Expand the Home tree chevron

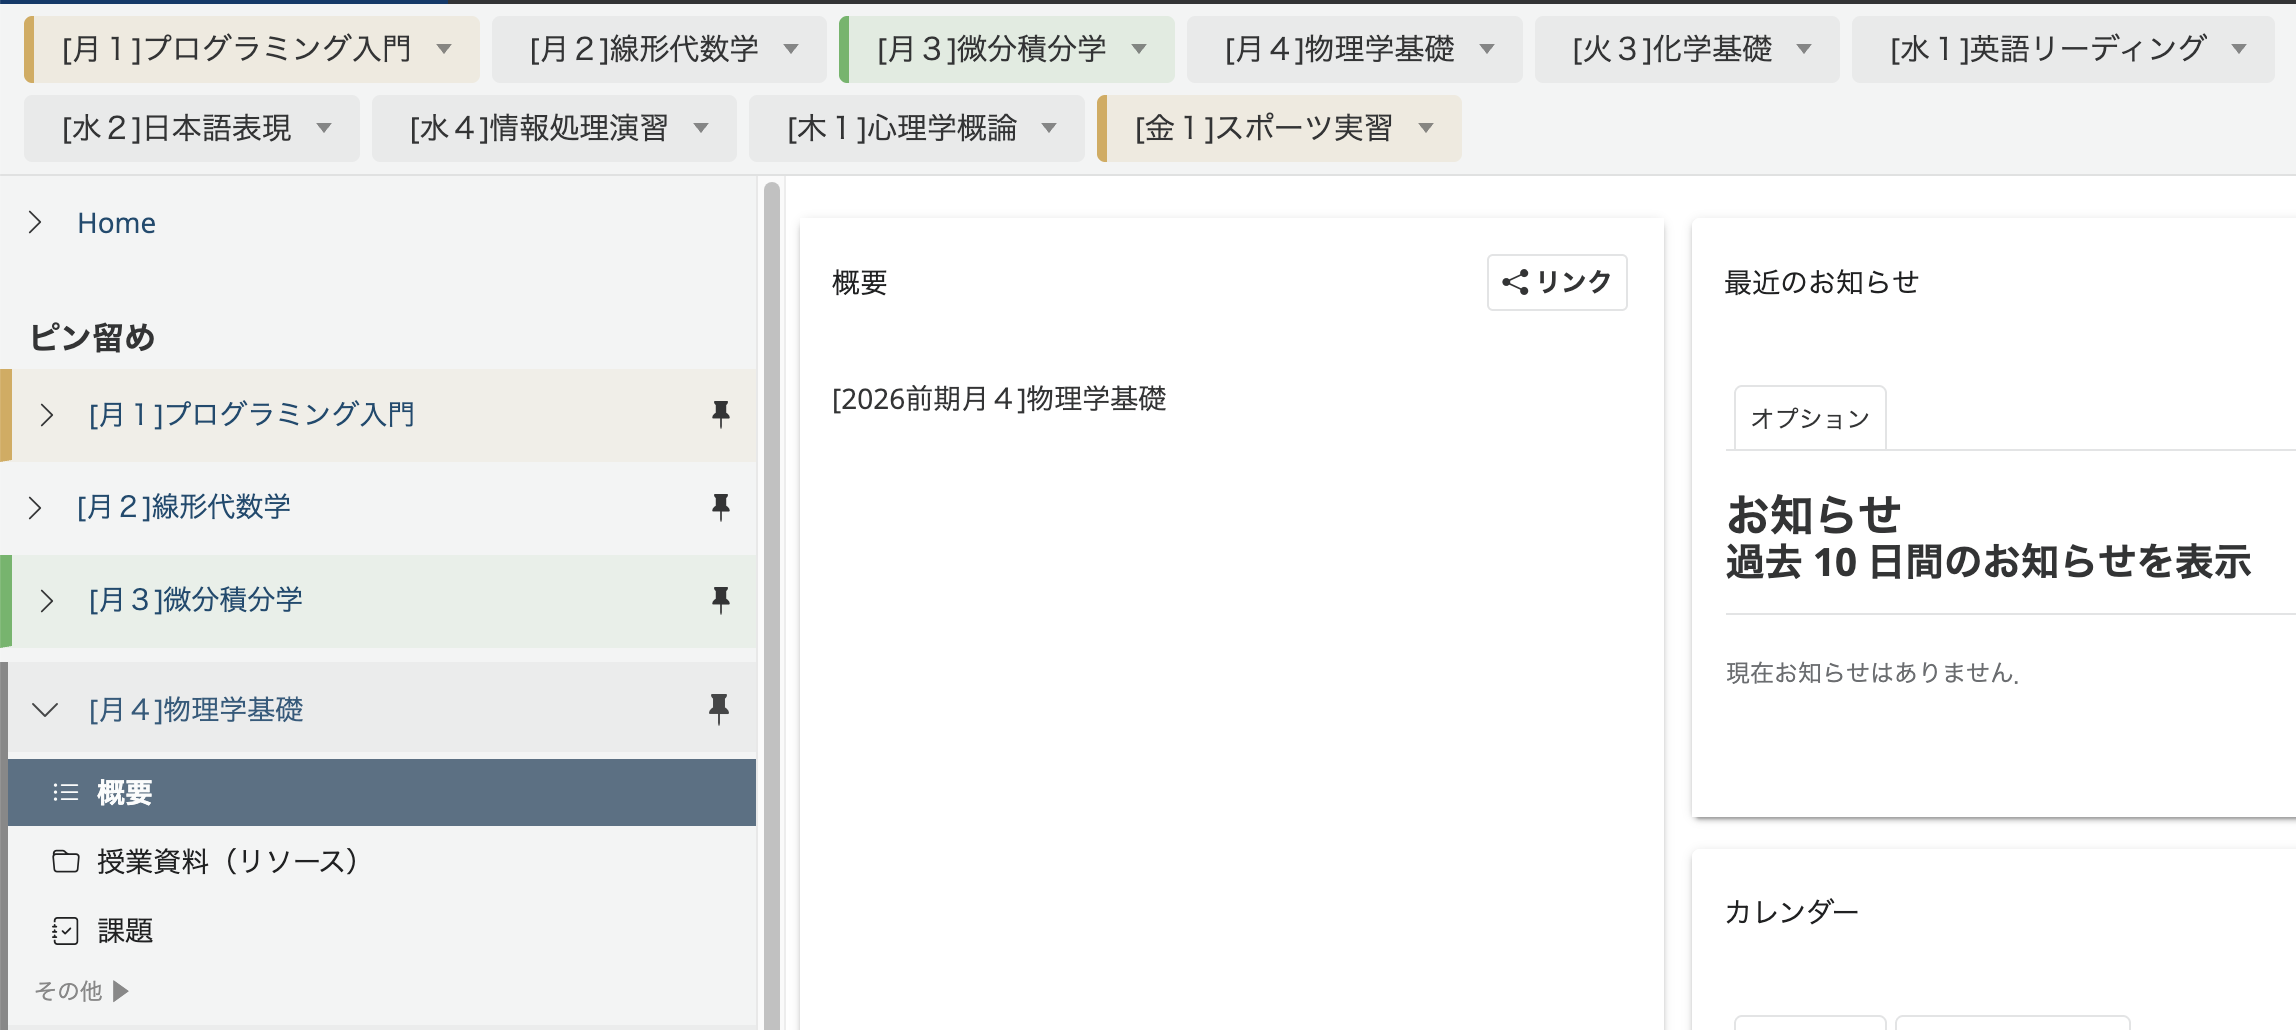35,222
